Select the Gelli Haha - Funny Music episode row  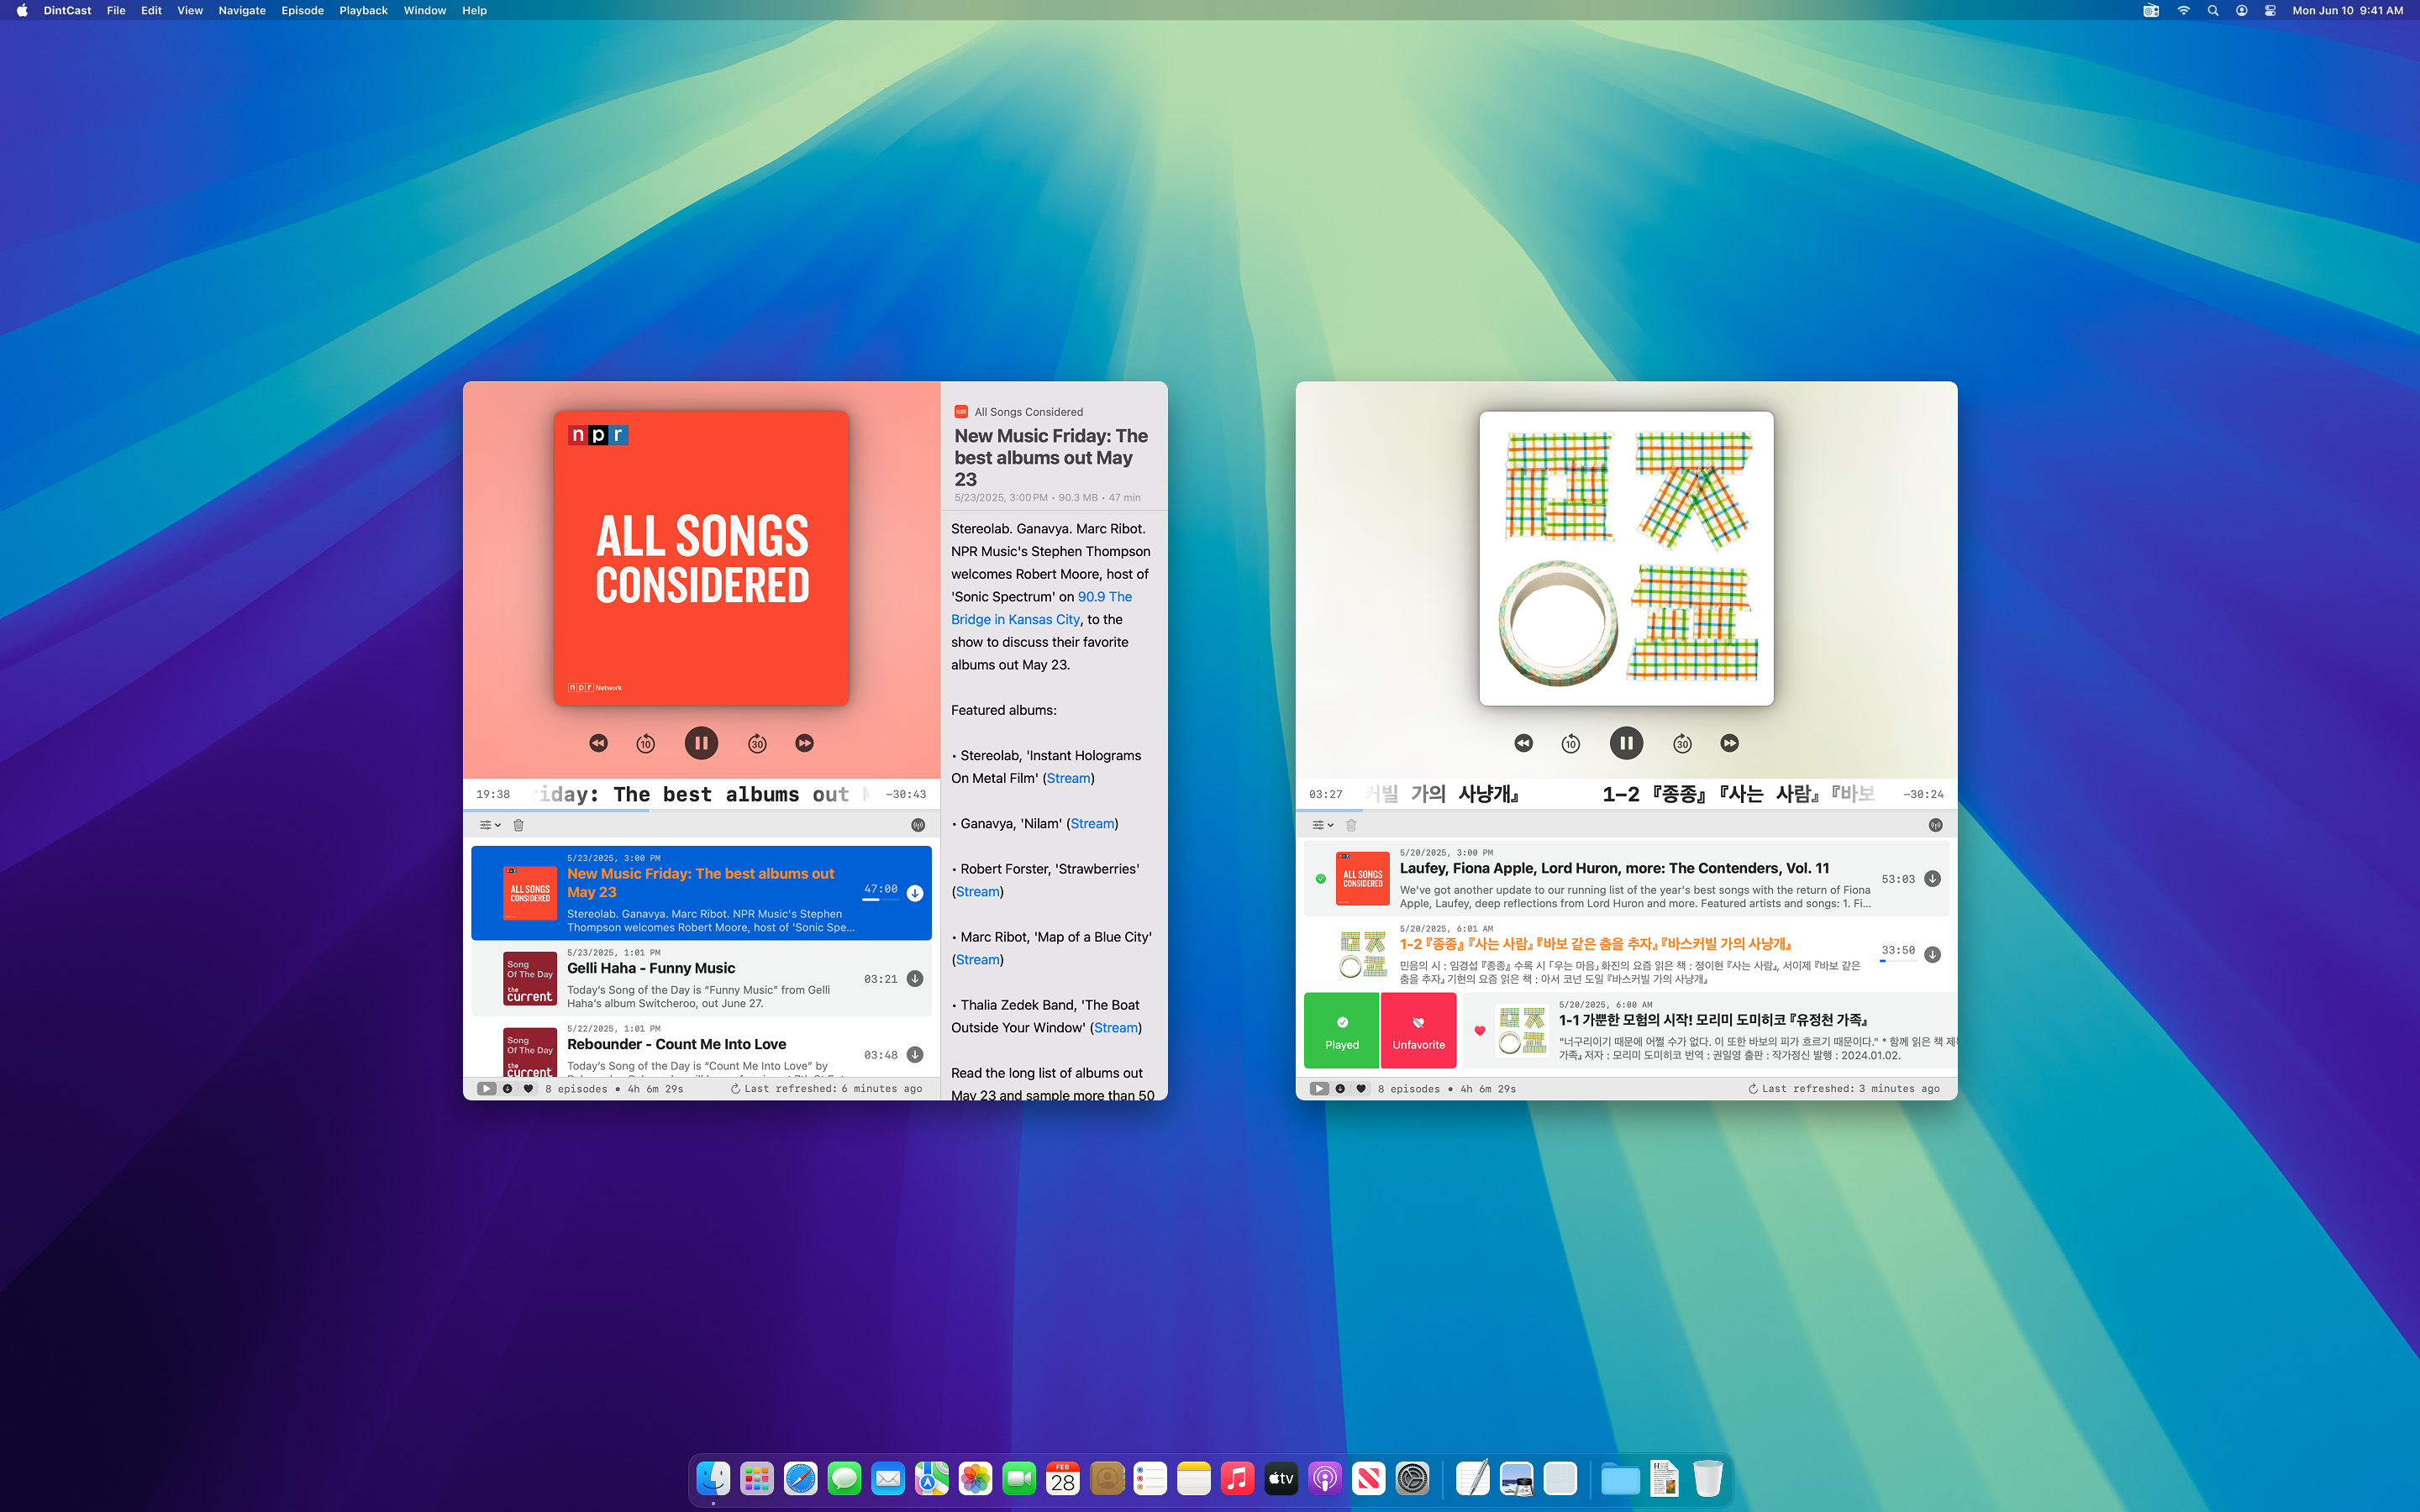click(x=701, y=979)
